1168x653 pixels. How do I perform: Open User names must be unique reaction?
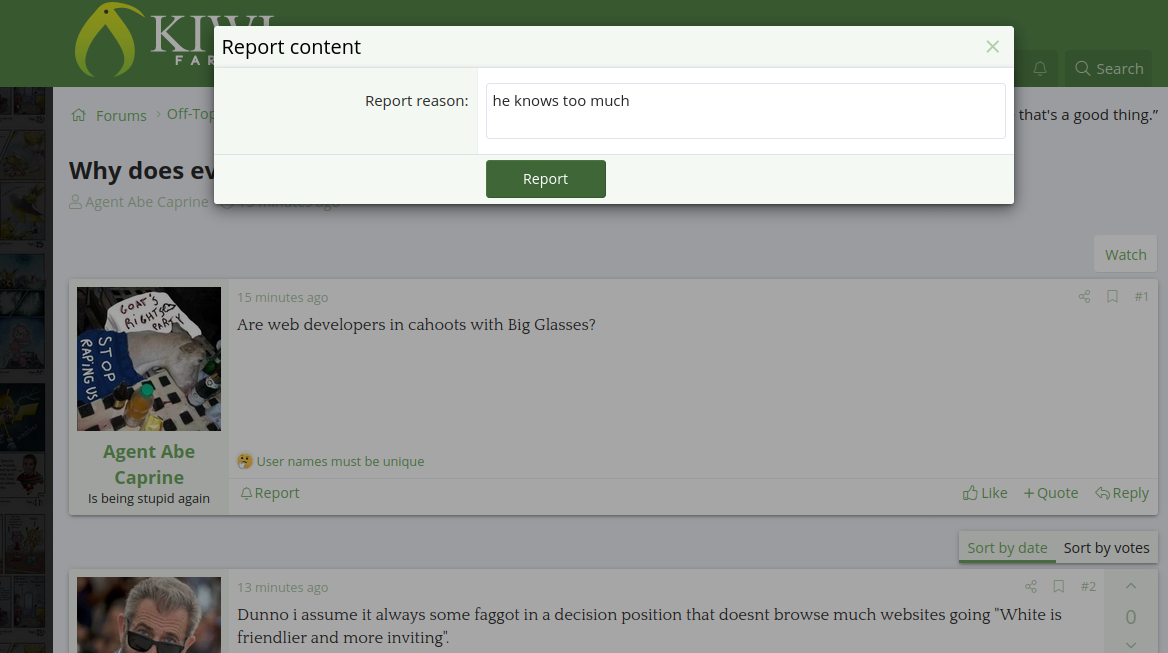coord(340,462)
